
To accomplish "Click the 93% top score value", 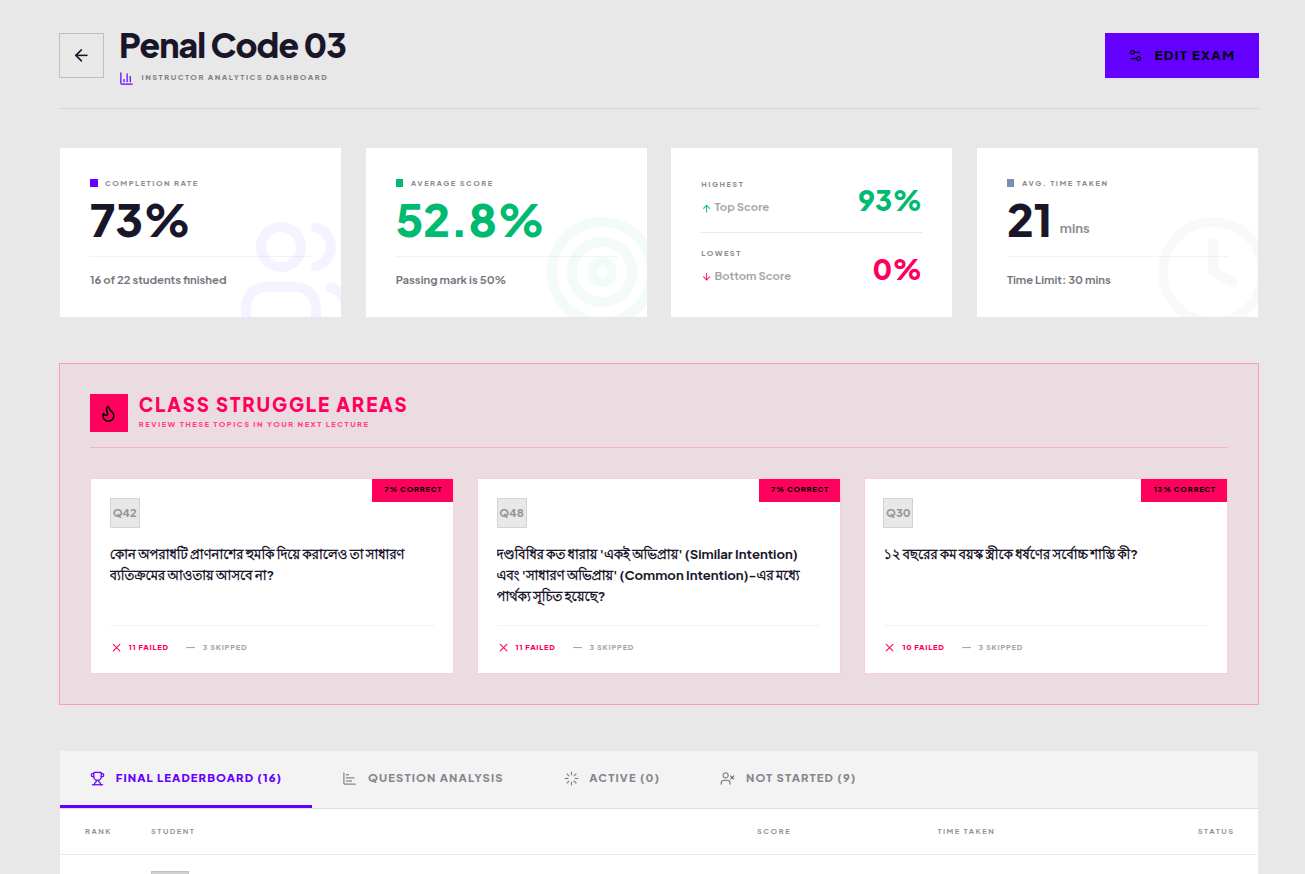I will pos(889,201).
